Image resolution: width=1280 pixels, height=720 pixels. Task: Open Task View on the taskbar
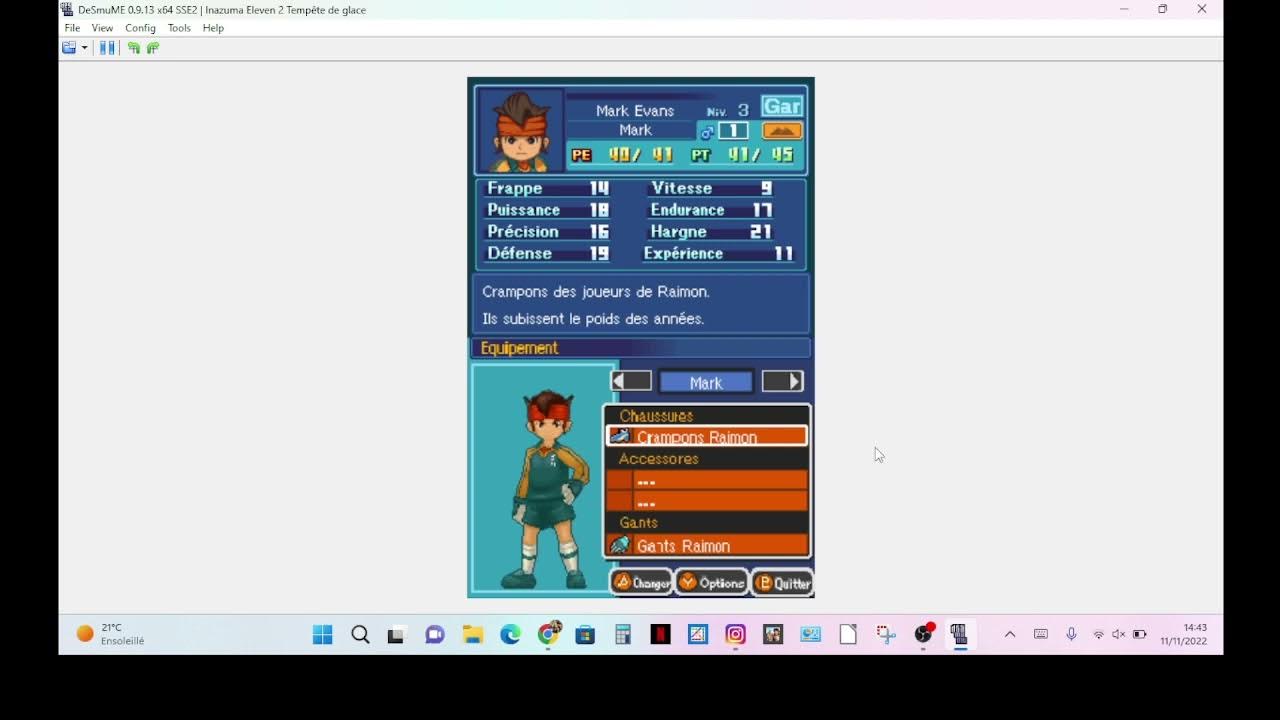(x=396, y=634)
